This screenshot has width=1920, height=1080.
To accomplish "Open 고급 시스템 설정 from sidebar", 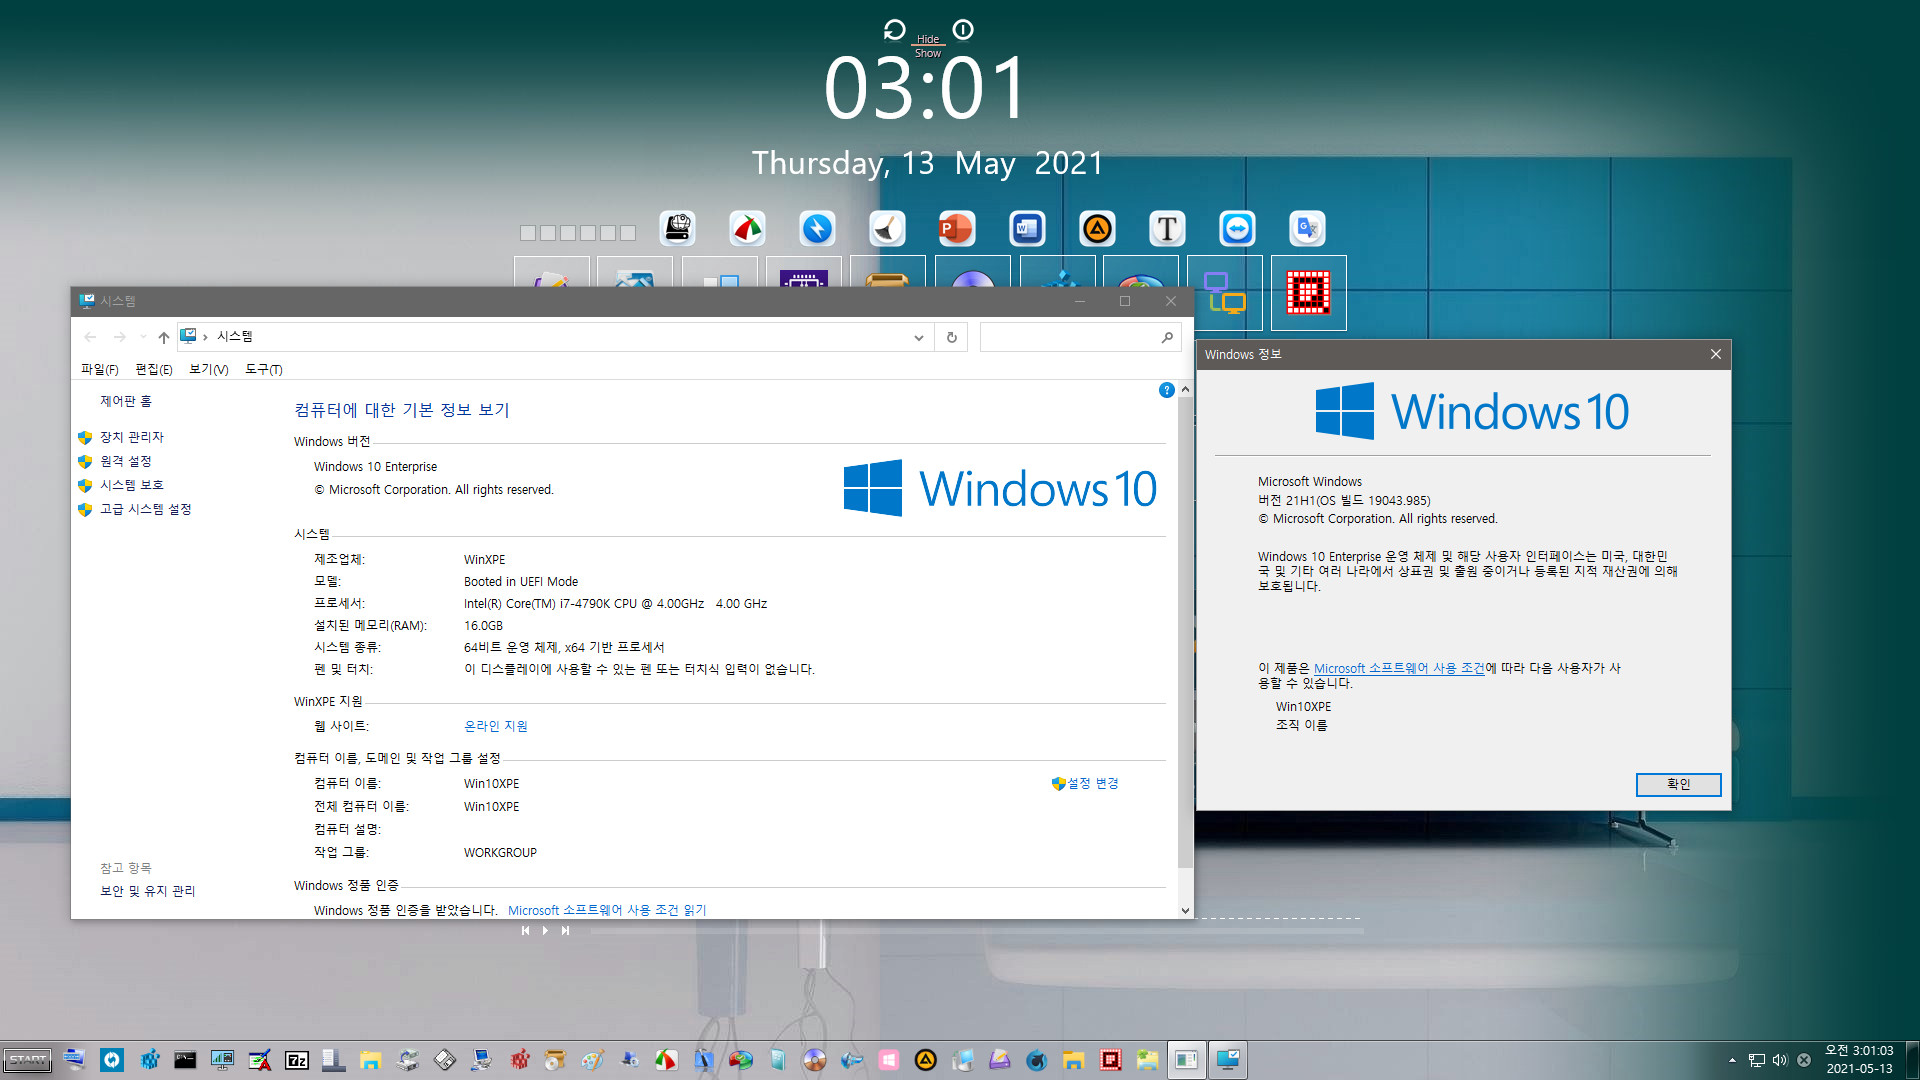I will coord(145,509).
